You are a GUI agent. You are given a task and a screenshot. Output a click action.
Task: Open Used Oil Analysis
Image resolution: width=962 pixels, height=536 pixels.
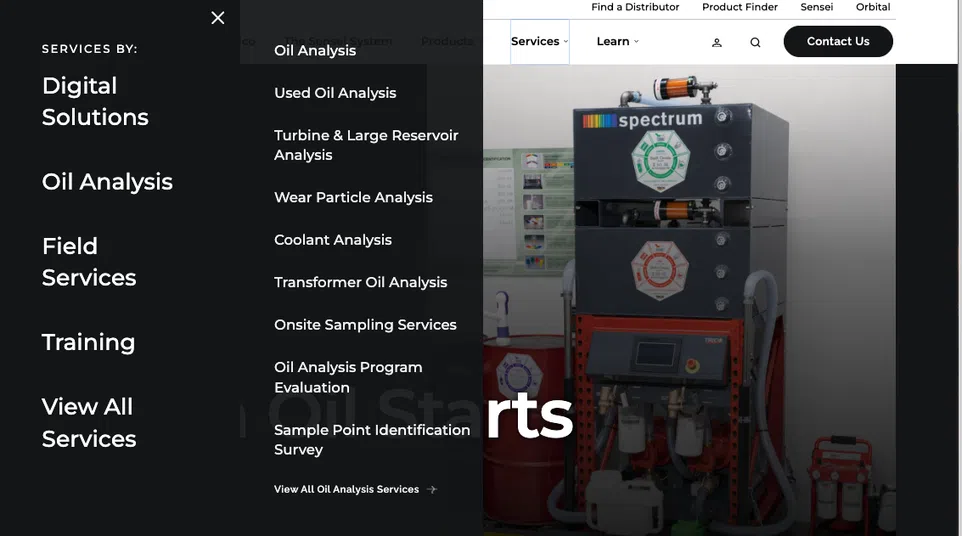click(335, 93)
